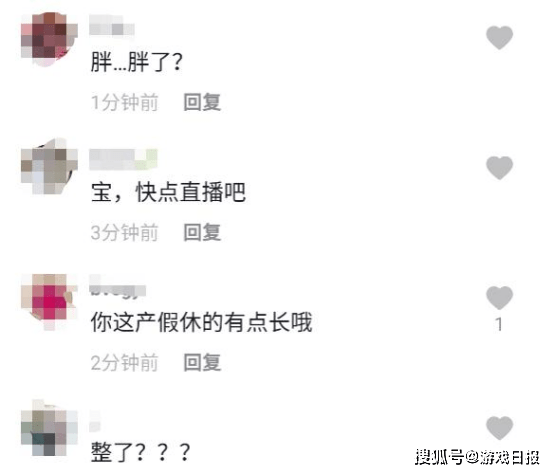Click 回复 under the "胖...胖了?" comment
The height and width of the screenshot is (474, 554).
(202, 102)
